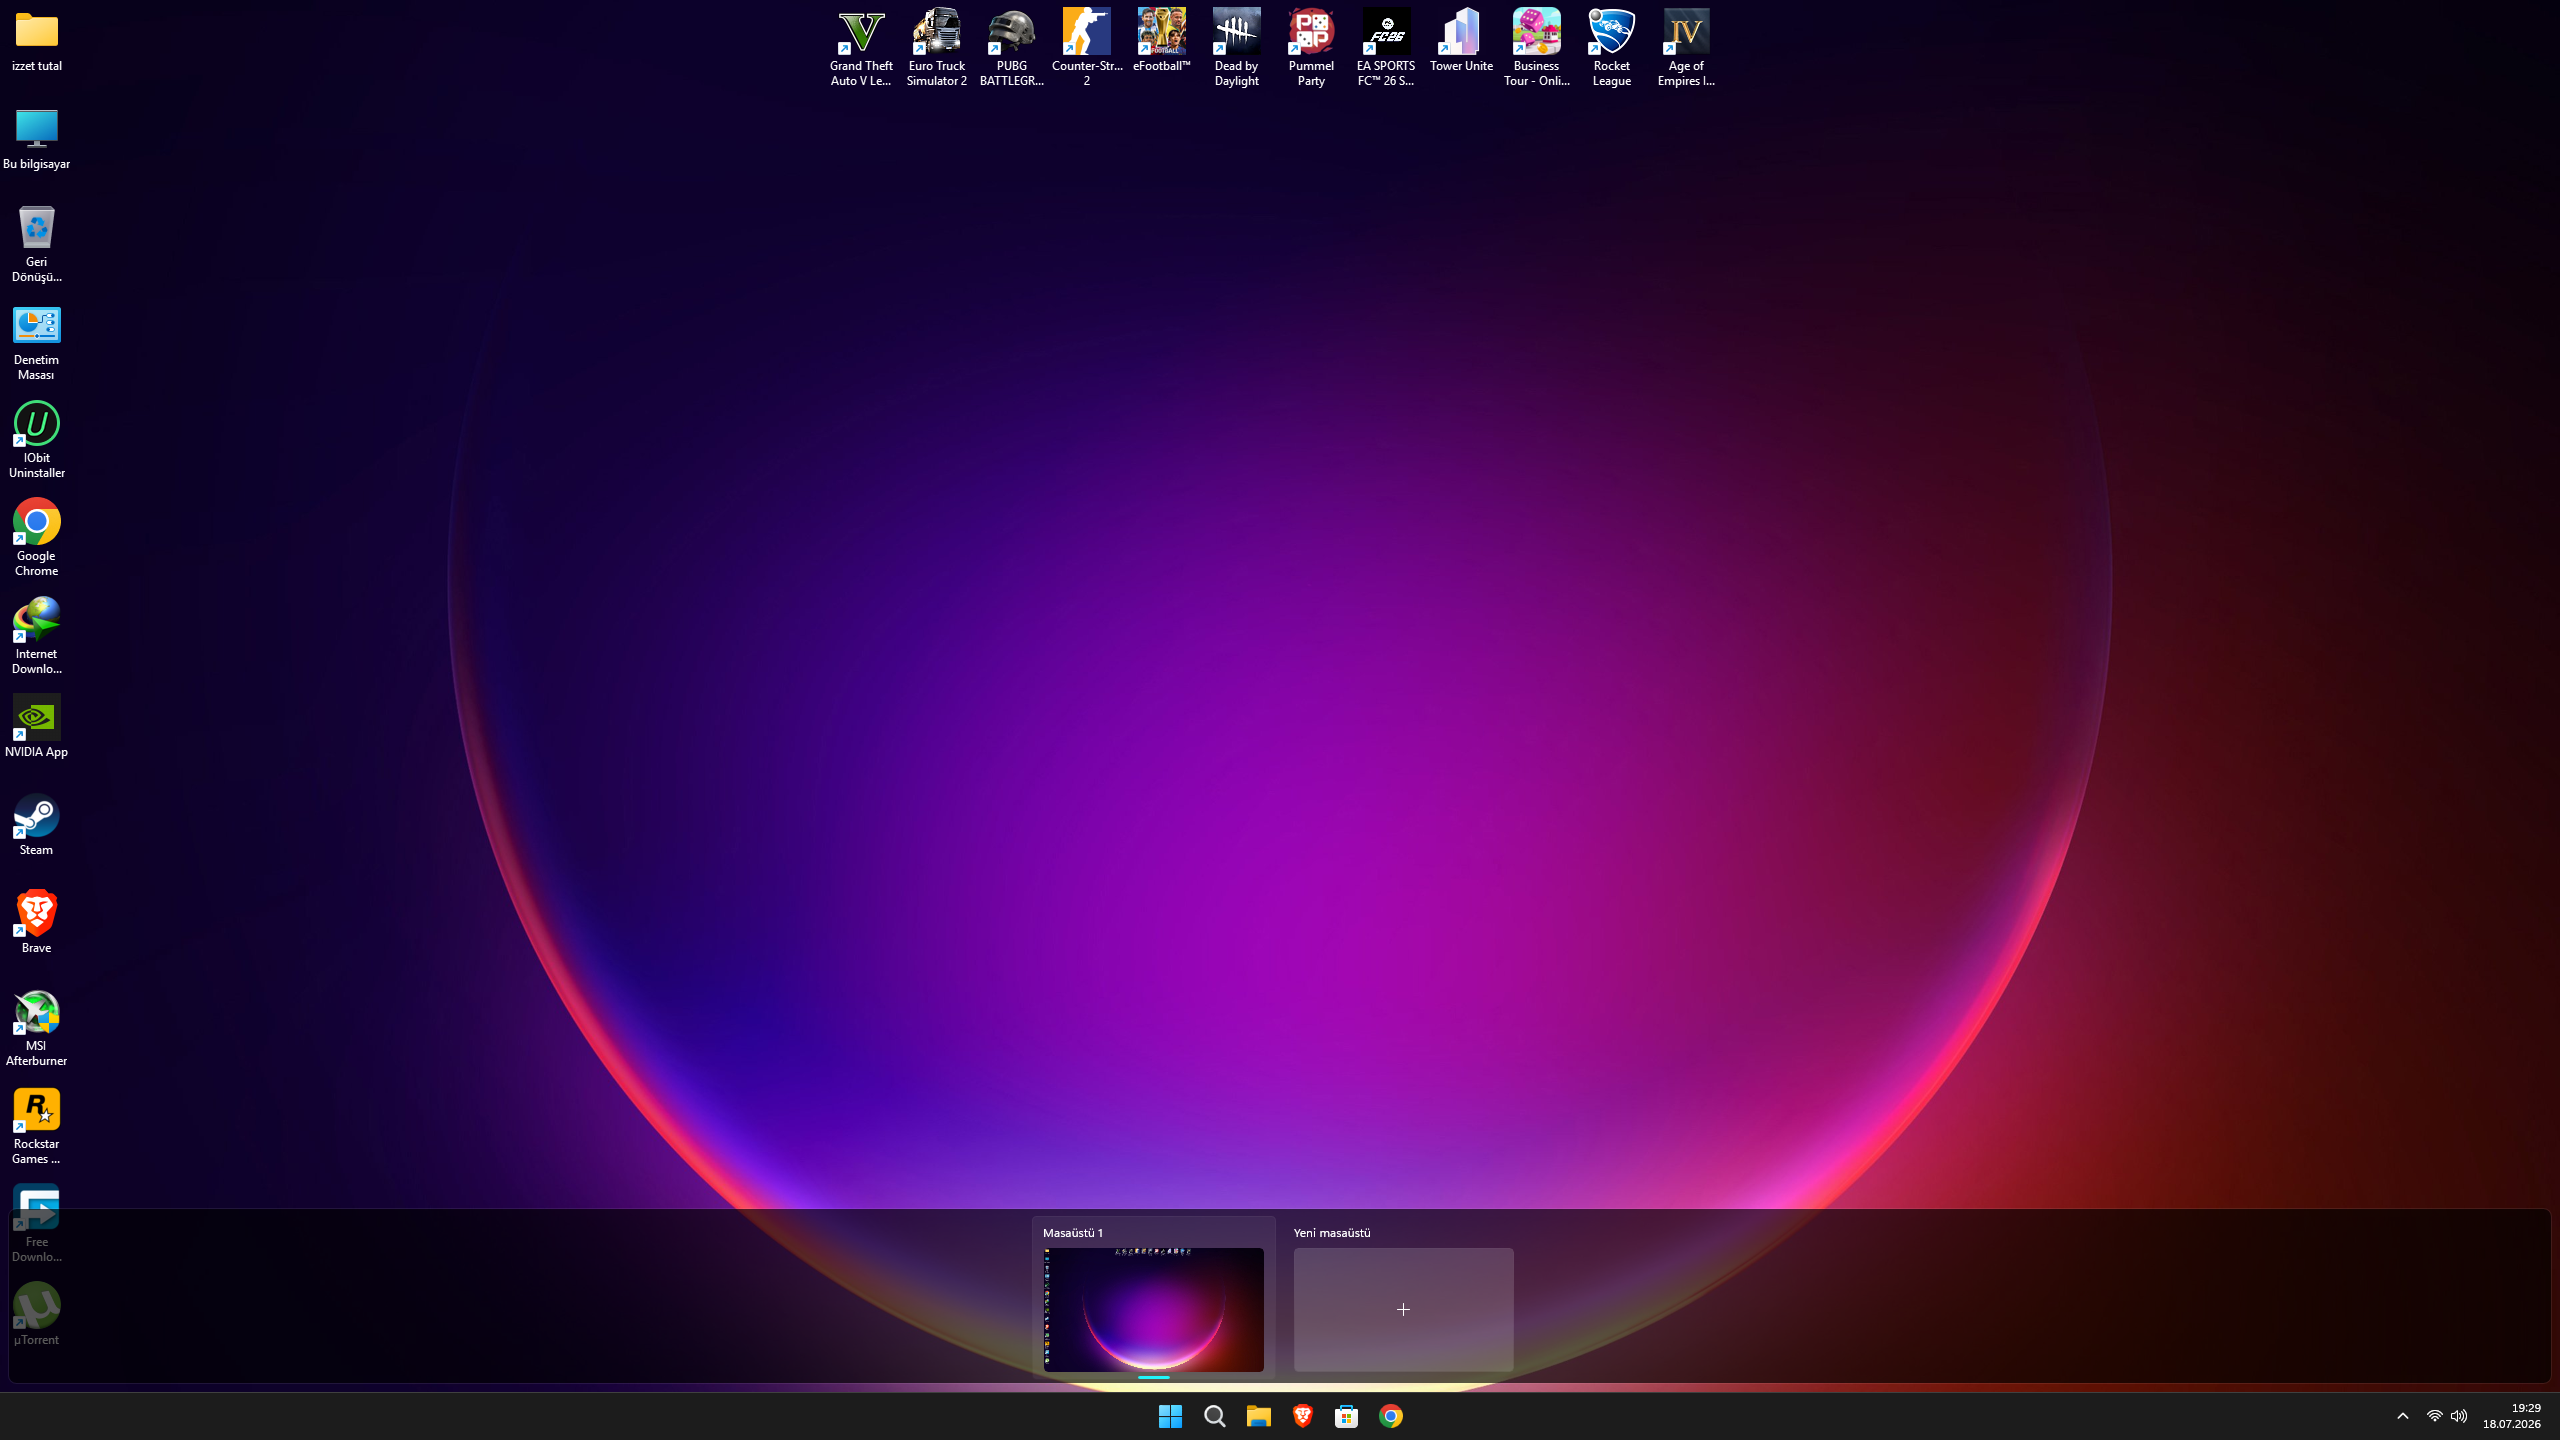This screenshot has height=1440, width=2560.
Task: Select the IObit Uninstaller icon
Action: tap(37, 440)
